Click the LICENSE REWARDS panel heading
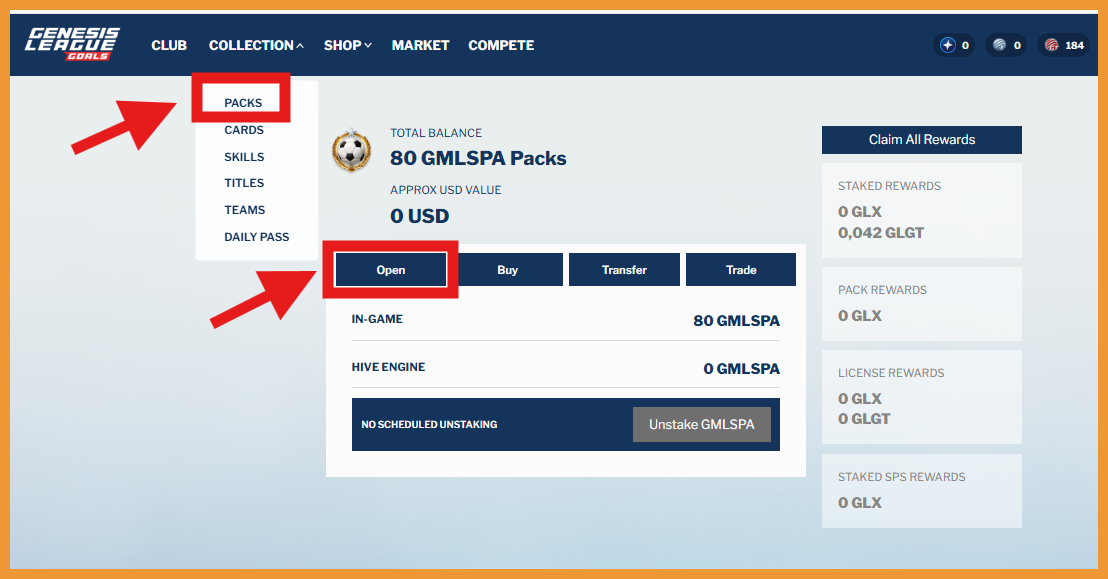Viewport: 1108px width, 579px height. pyautogui.click(x=891, y=373)
